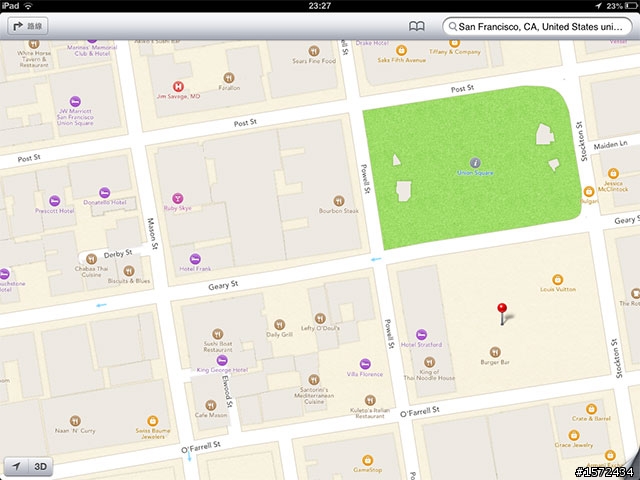Select the Cafe Mason icon
The height and width of the screenshot is (480, 640).
click(x=211, y=405)
